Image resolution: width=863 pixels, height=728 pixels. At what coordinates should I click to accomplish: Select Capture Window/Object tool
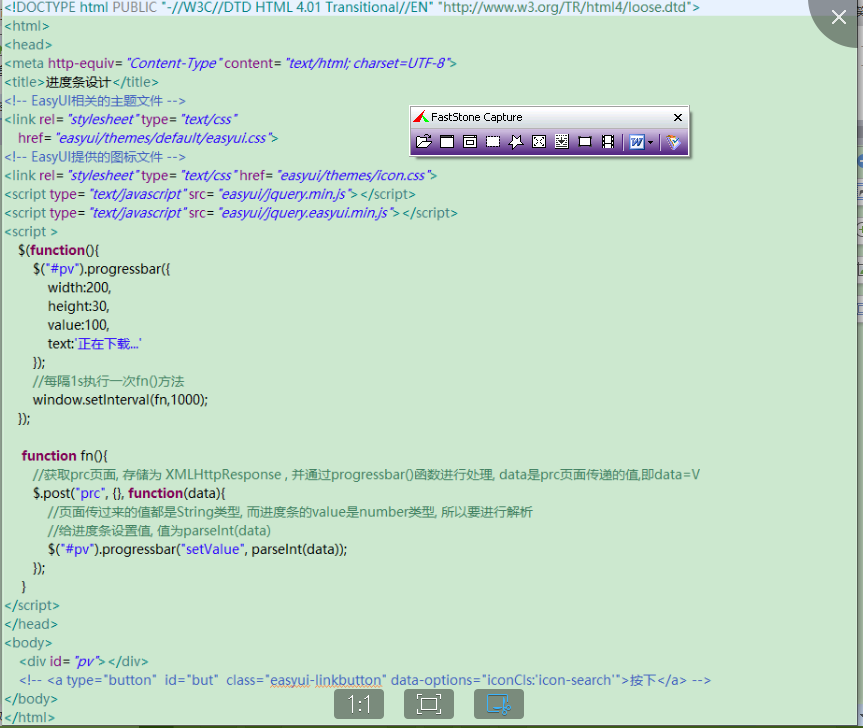click(470, 142)
